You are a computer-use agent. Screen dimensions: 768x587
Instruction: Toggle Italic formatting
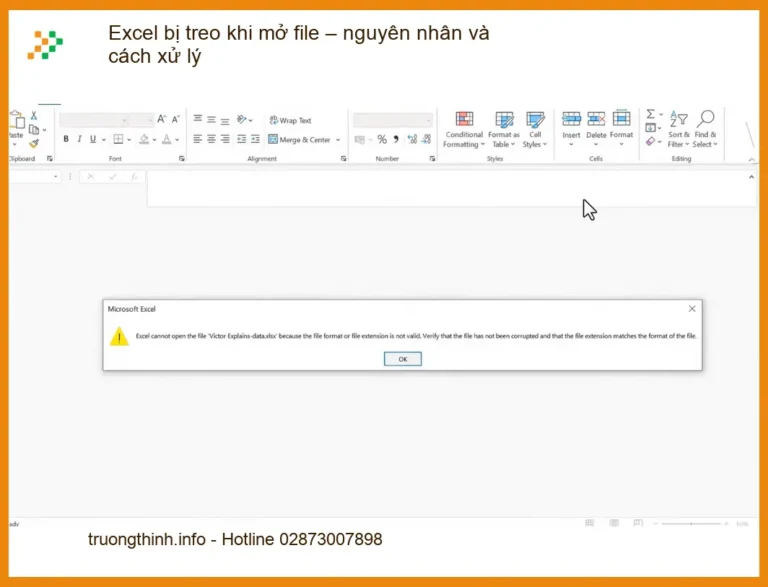(x=79, y=139)
